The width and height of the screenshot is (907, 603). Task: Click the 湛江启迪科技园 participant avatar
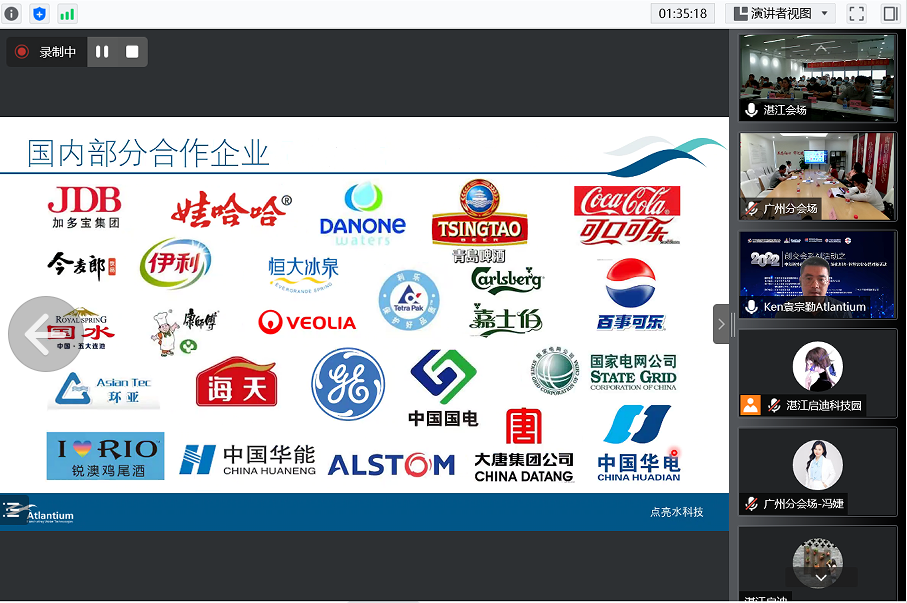818,366
